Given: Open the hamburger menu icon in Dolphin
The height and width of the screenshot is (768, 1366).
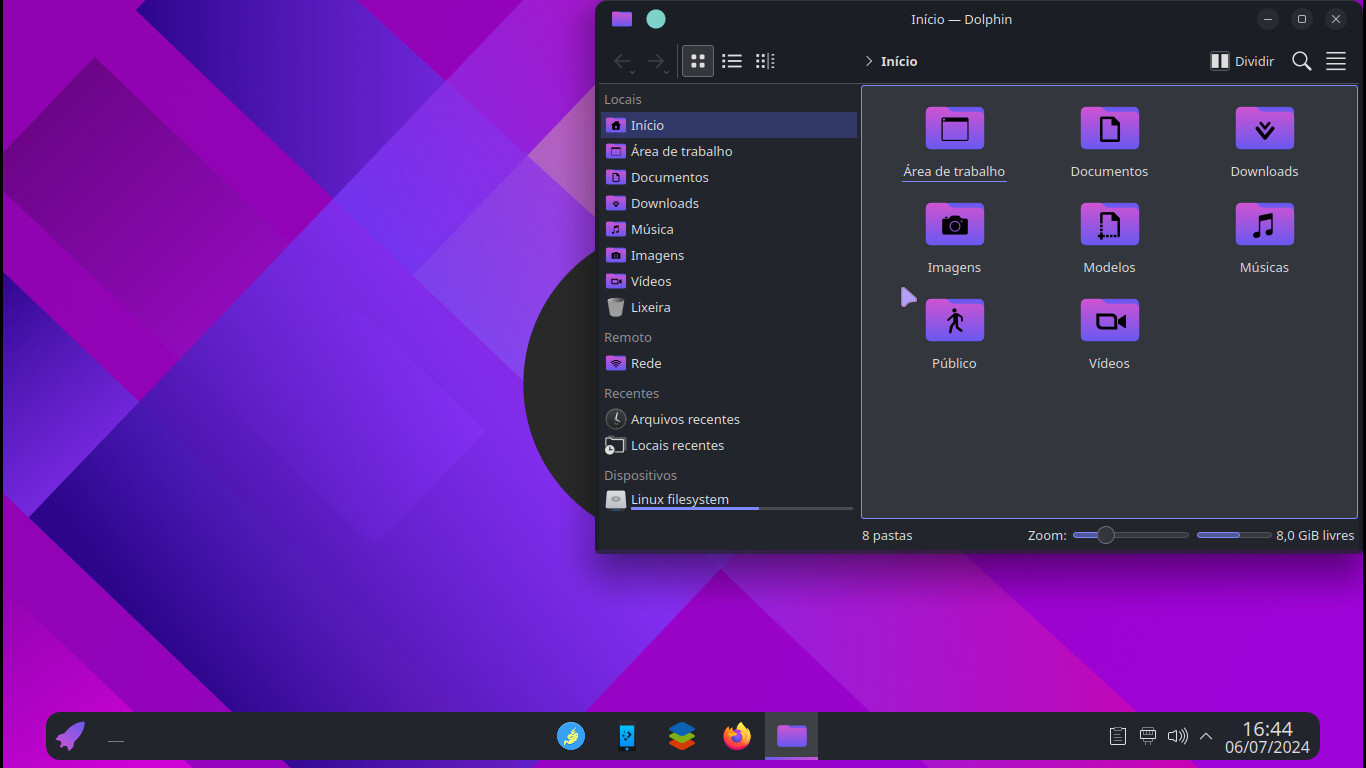Looking at the screenshot, I should pos(1335,61).
